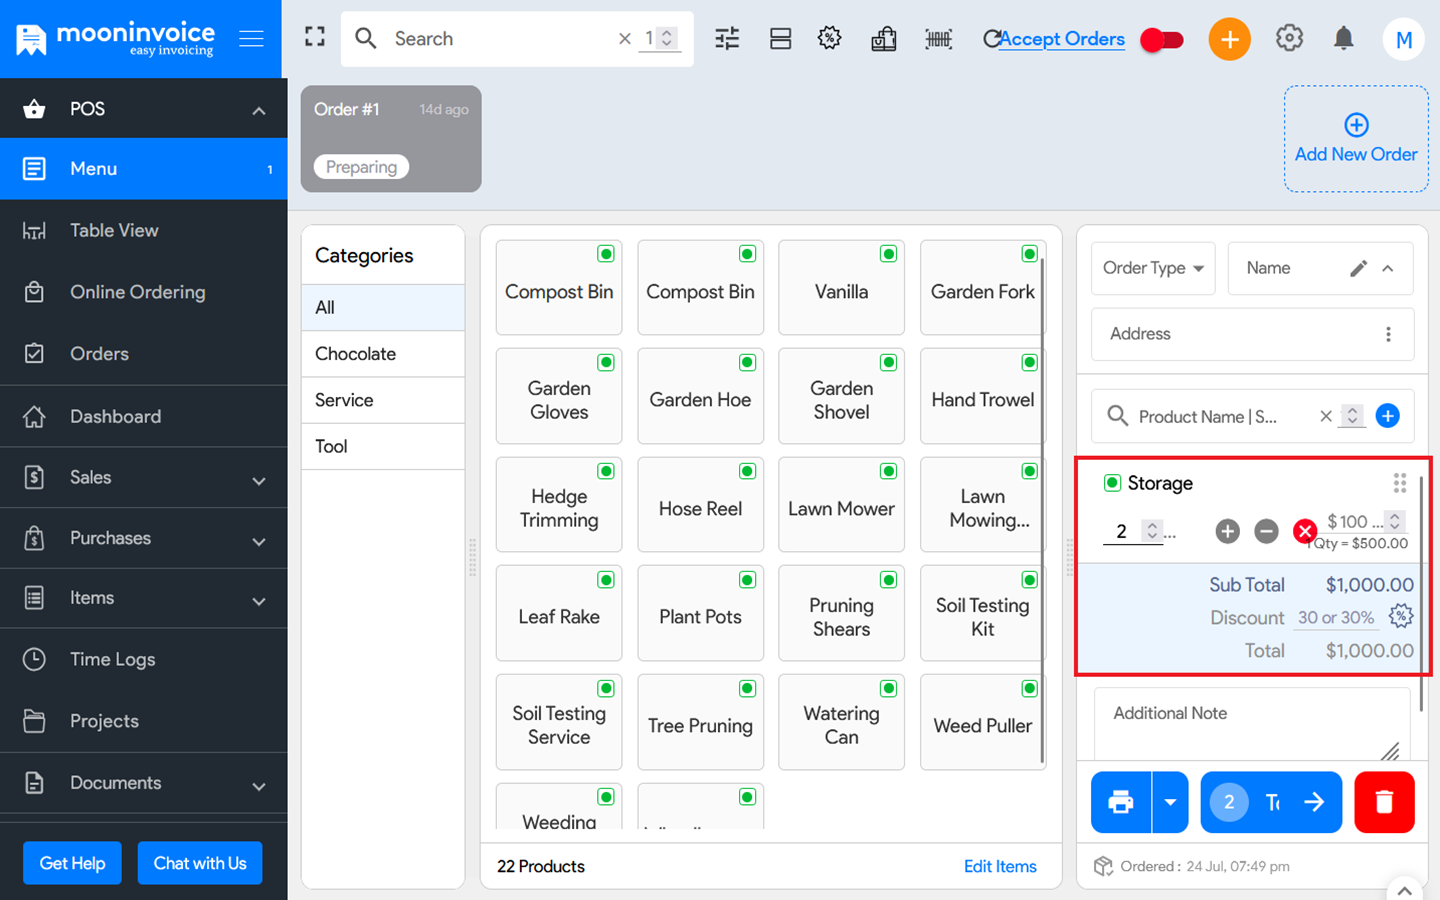Delete the order with red trash icon

click(1384, 802)
